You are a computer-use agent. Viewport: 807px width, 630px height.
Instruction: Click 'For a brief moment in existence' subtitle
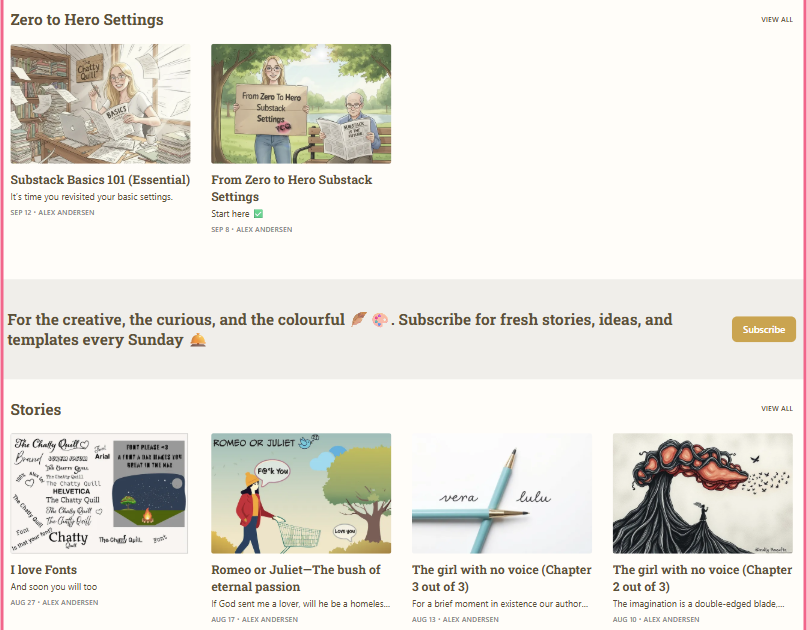click(x=500, y=604)
